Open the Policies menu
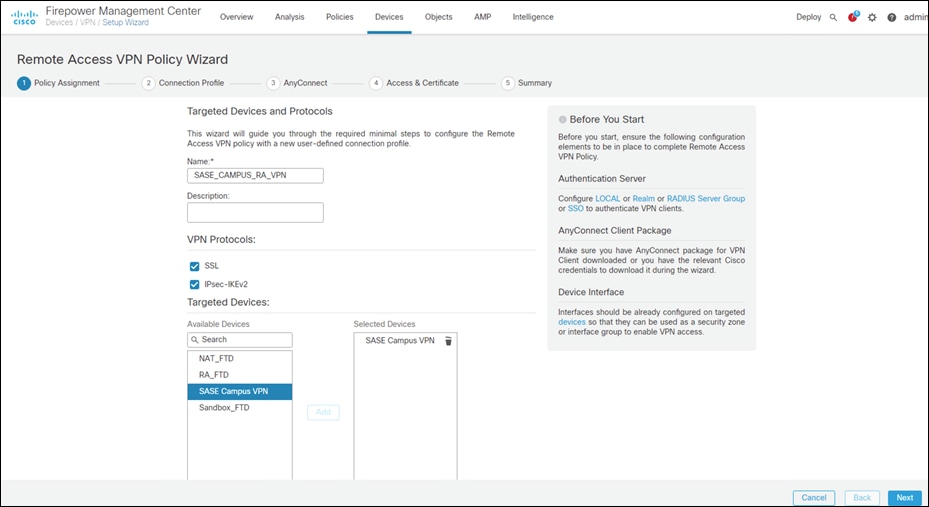This screenshot has height=507, width=929. click(339, 17)
